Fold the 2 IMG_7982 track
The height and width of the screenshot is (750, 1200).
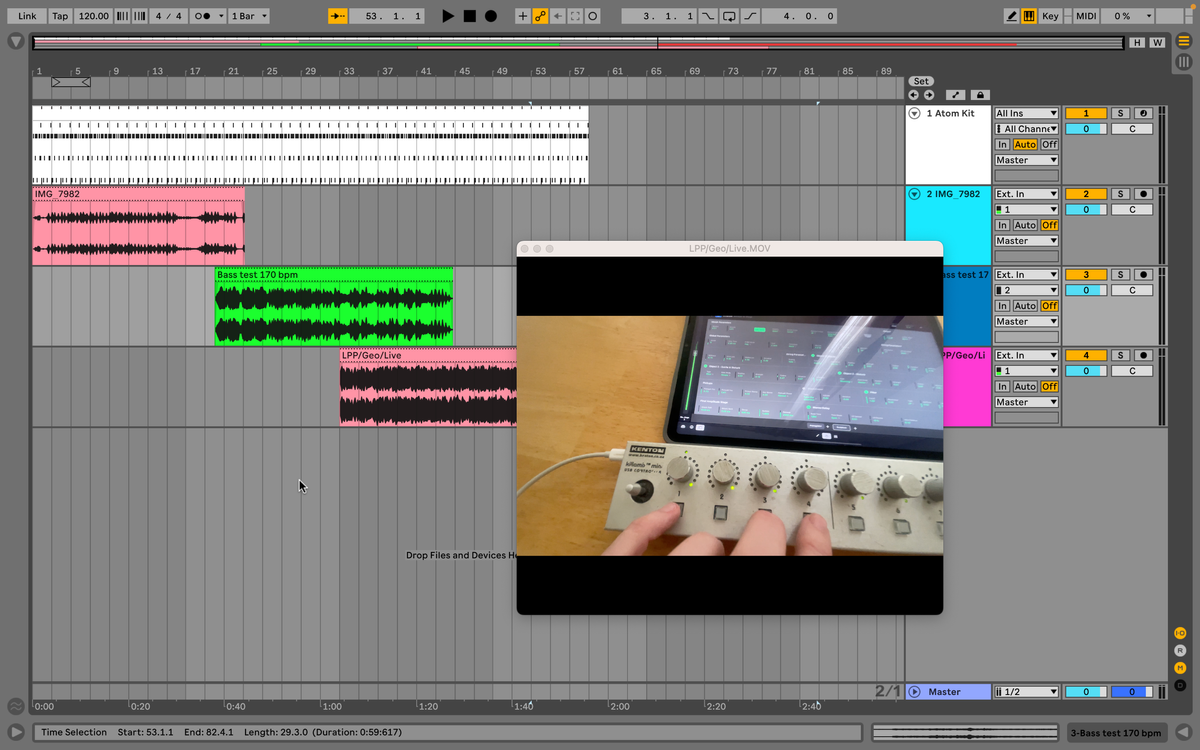914,194
